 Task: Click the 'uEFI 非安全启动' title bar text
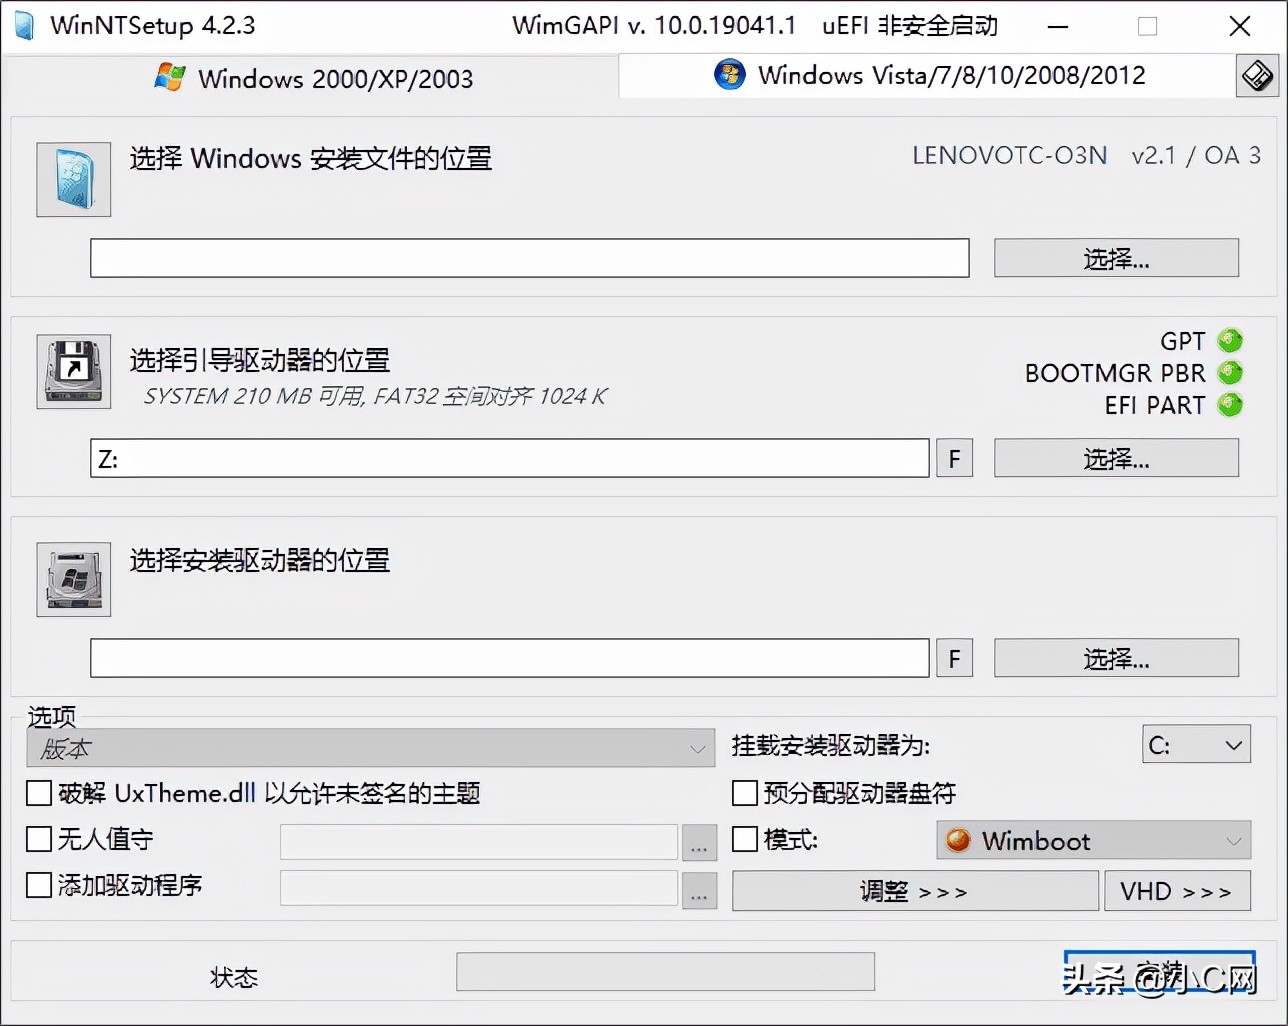pyautogui.click(x=910, y=26)
